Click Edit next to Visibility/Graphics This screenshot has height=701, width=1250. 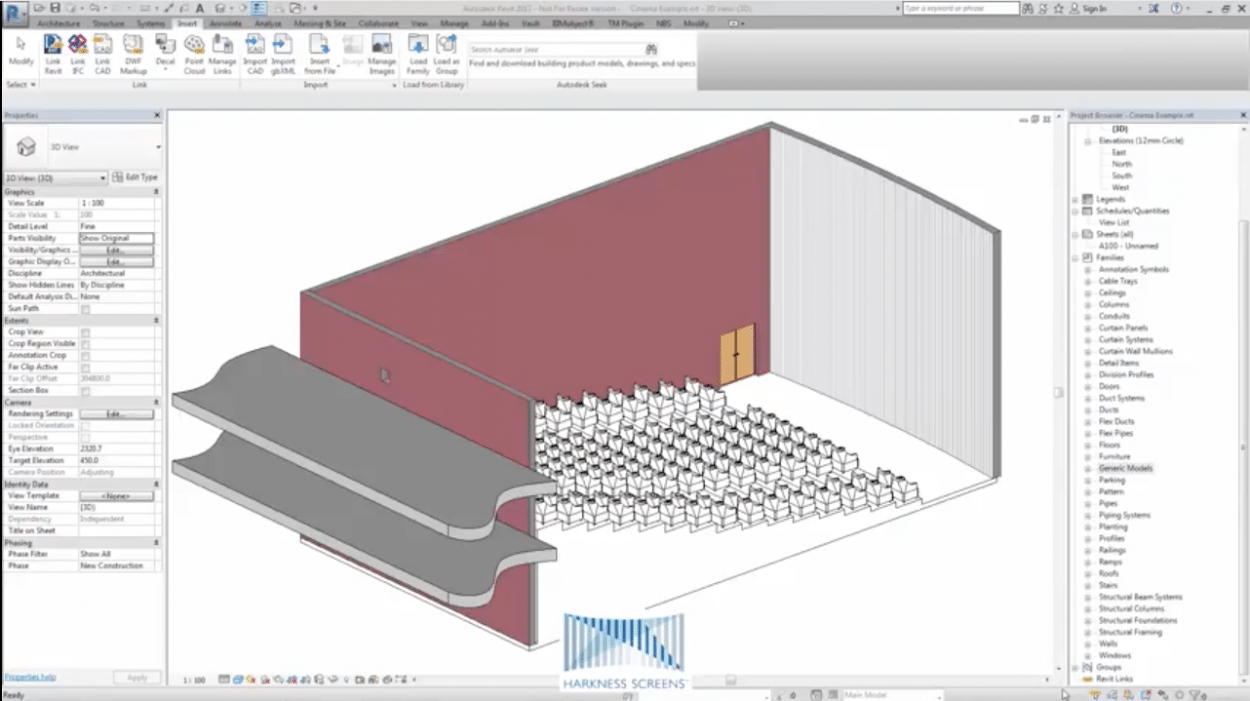(118, 250)
